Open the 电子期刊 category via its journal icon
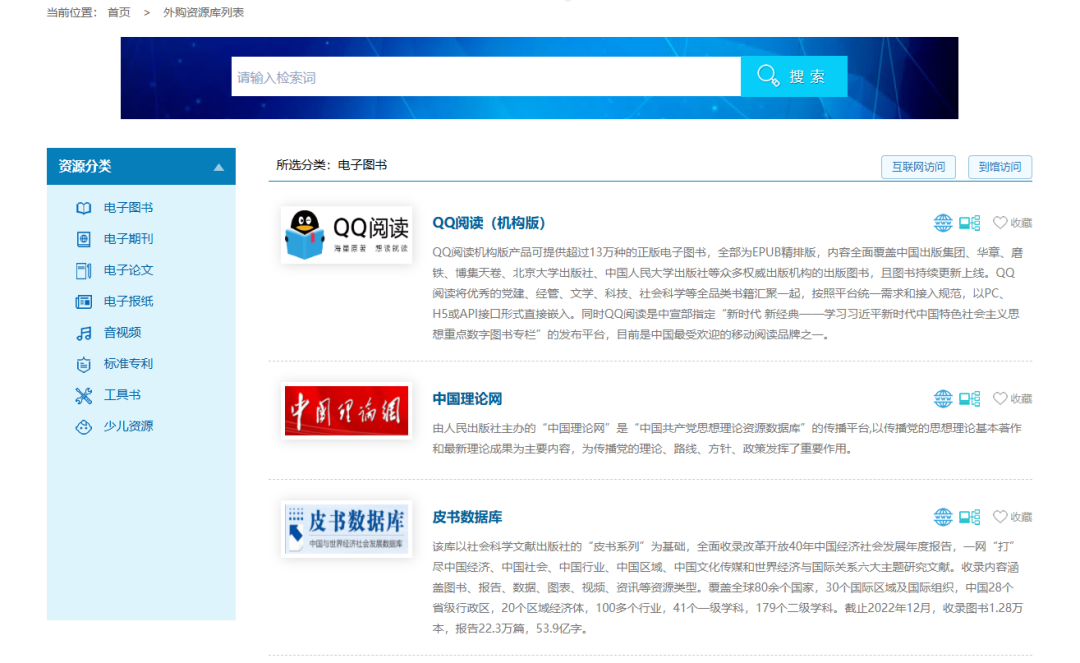 click(84, 239)
